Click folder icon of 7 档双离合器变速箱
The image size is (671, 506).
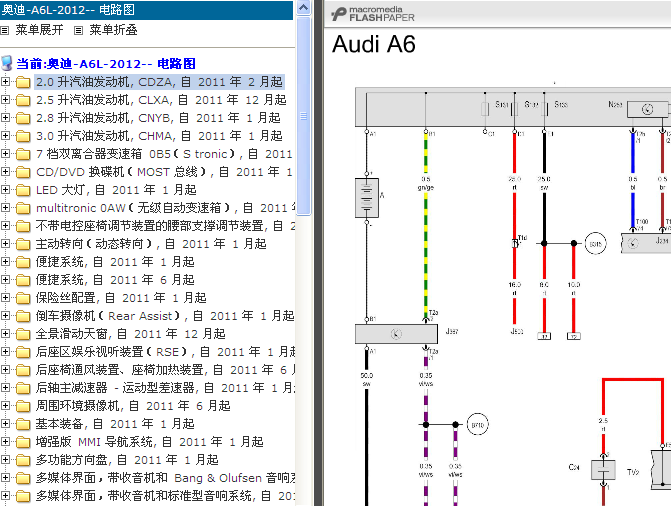[x=23, y=154]
